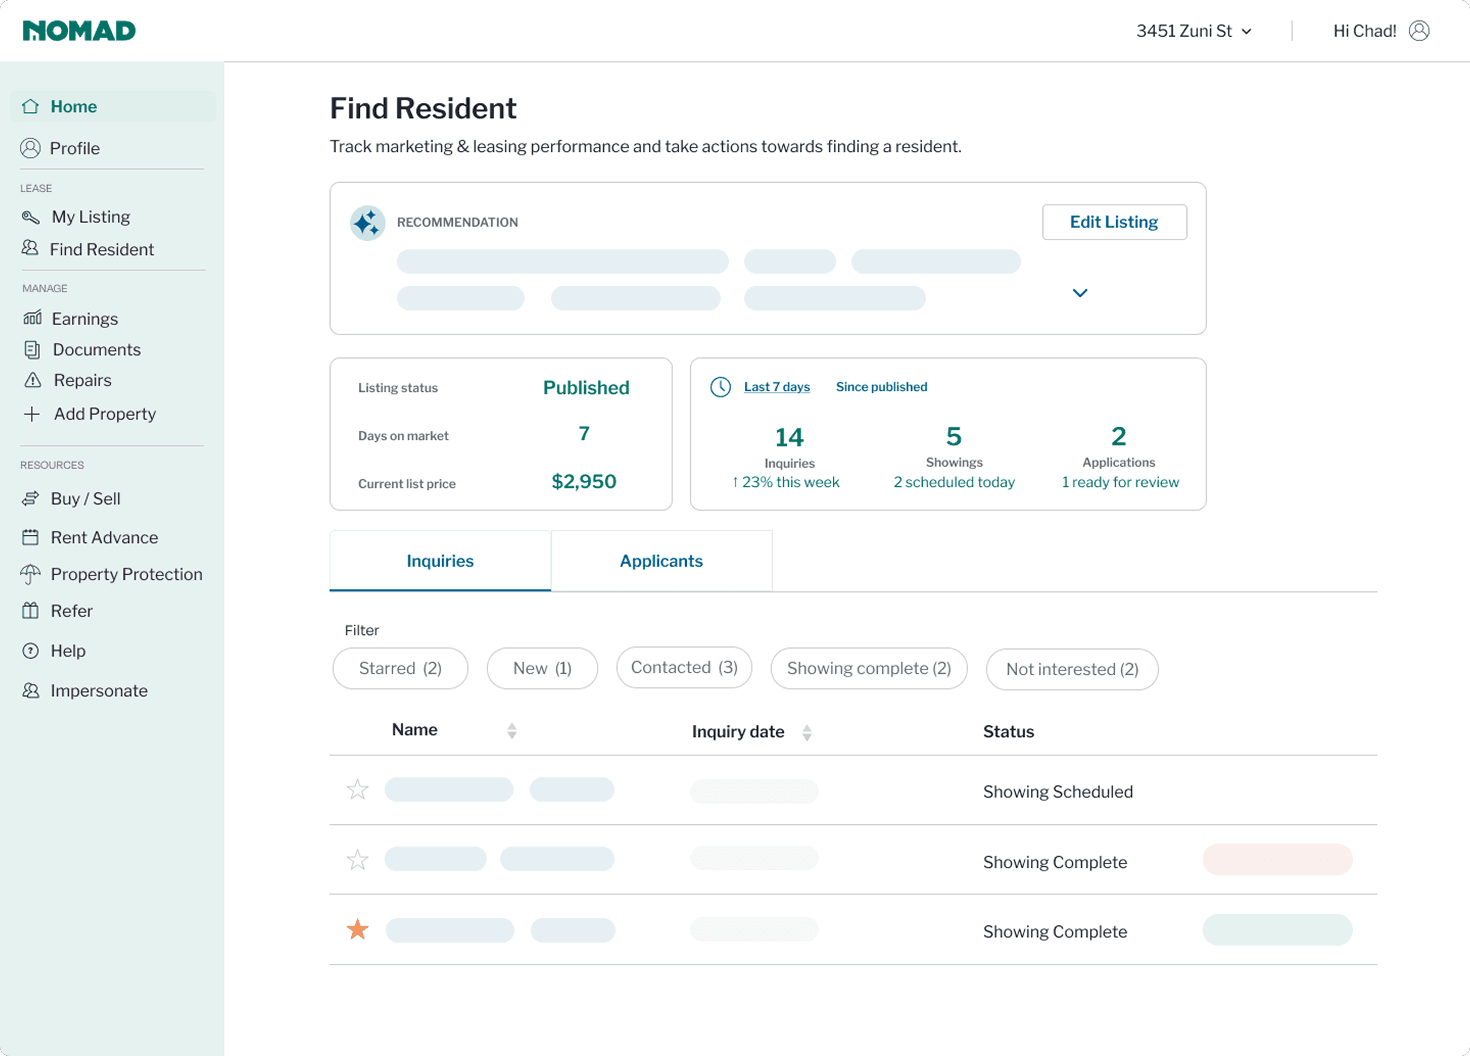Click the sparkle Recommendation icon
This screenshot has width=1470, height=1056.
(x=367, y=223)
